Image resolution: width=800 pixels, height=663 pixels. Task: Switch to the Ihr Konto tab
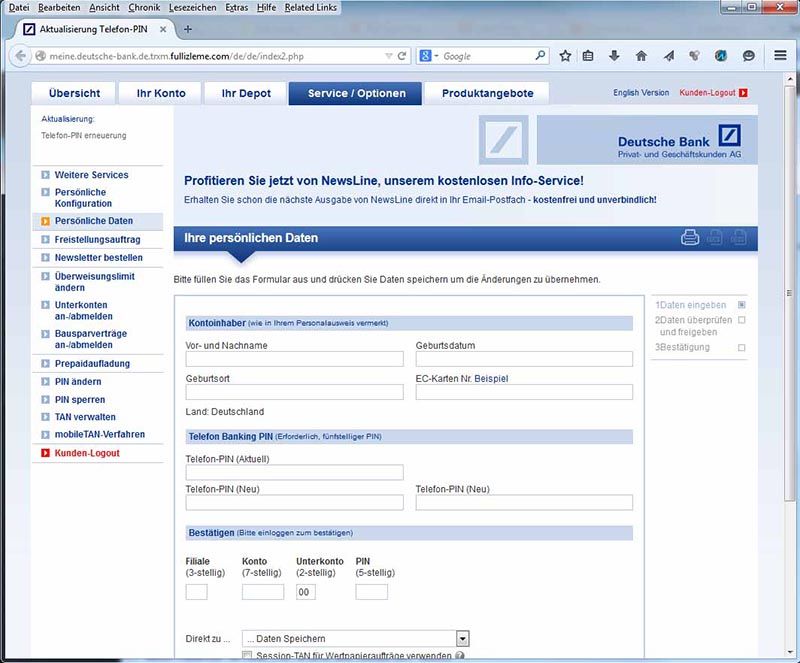click(161, 93)
